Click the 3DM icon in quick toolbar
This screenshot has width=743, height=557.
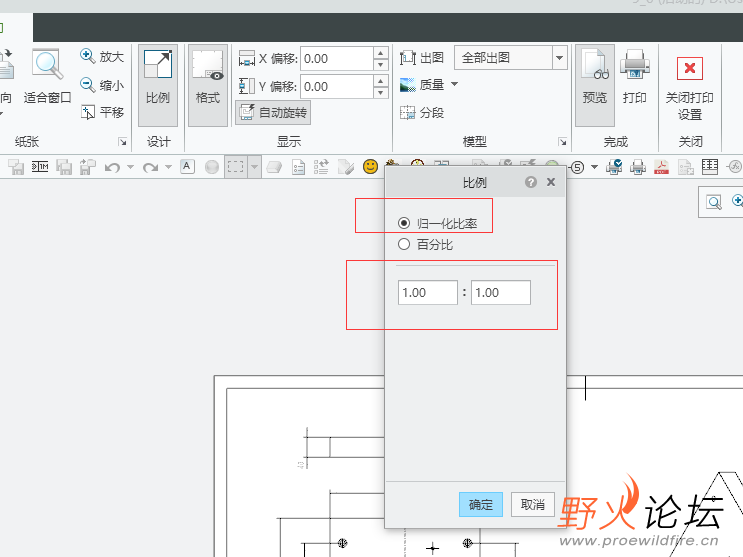point(40,166)
